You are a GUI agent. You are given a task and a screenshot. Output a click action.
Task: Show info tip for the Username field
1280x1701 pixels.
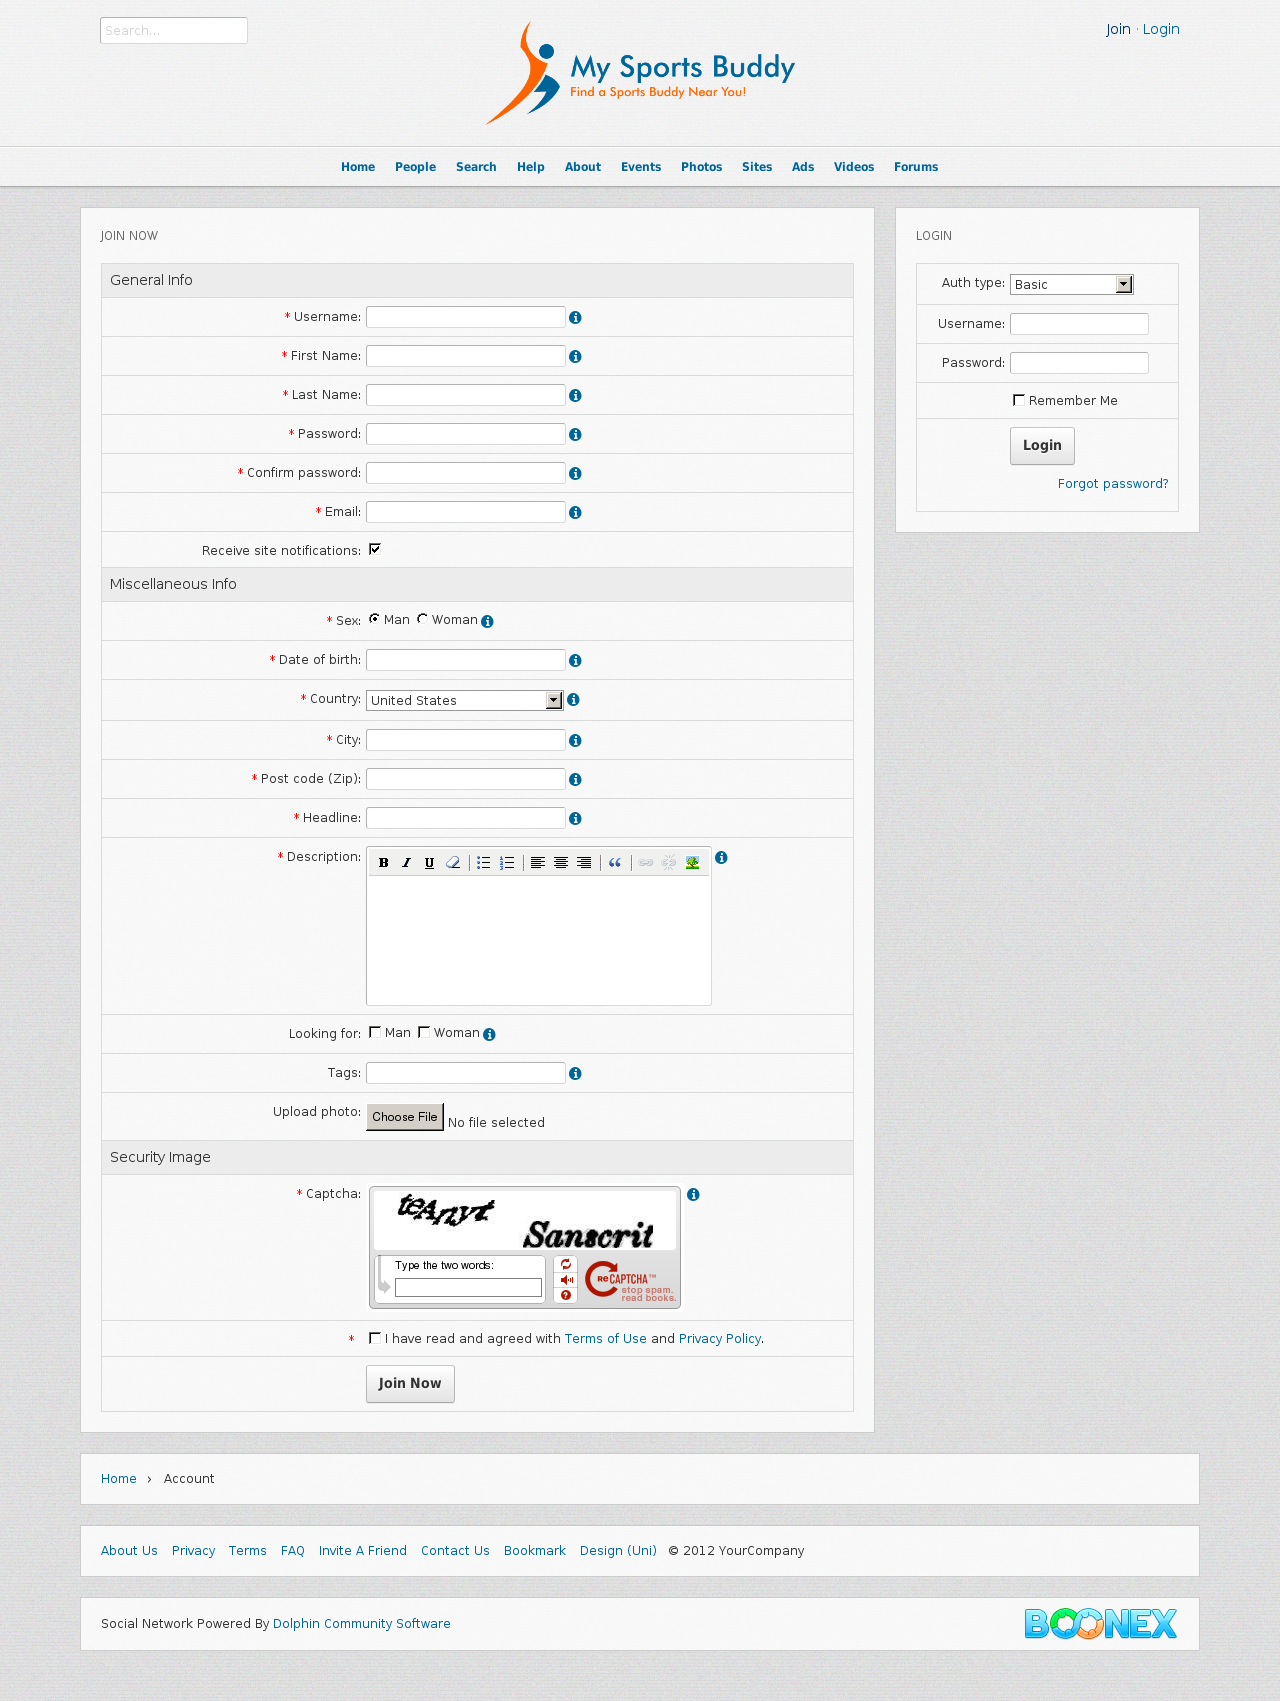pyautogui.click(x=575, y=317)
